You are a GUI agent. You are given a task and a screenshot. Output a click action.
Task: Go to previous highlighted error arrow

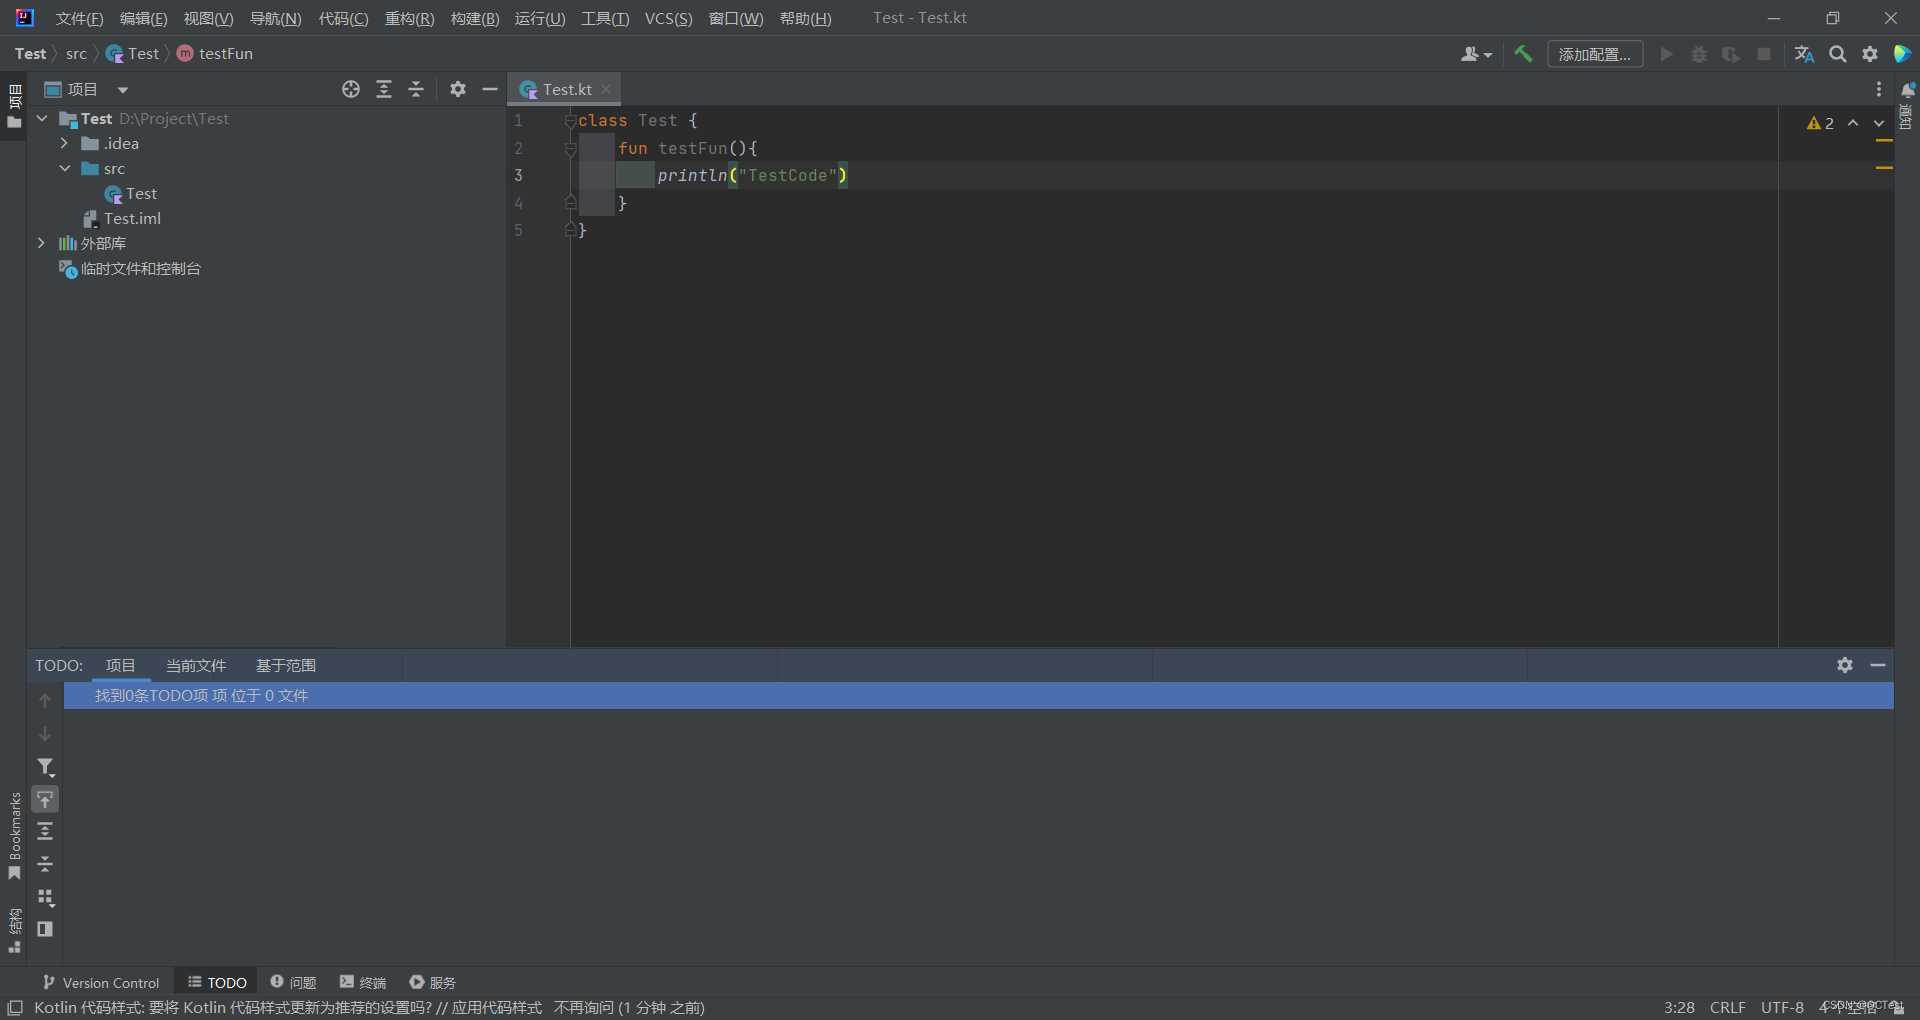click(1853, 123)
